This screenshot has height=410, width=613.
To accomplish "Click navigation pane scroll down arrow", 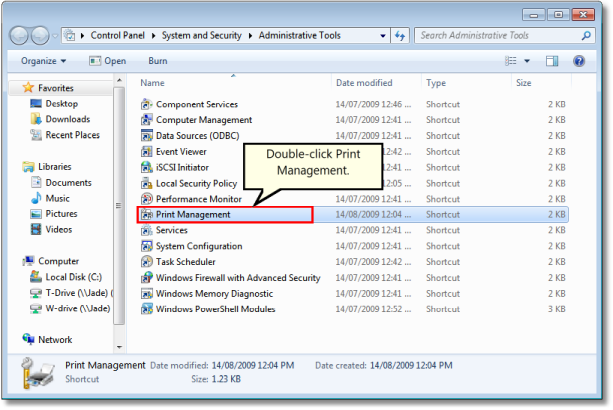I will pos(119,347).
